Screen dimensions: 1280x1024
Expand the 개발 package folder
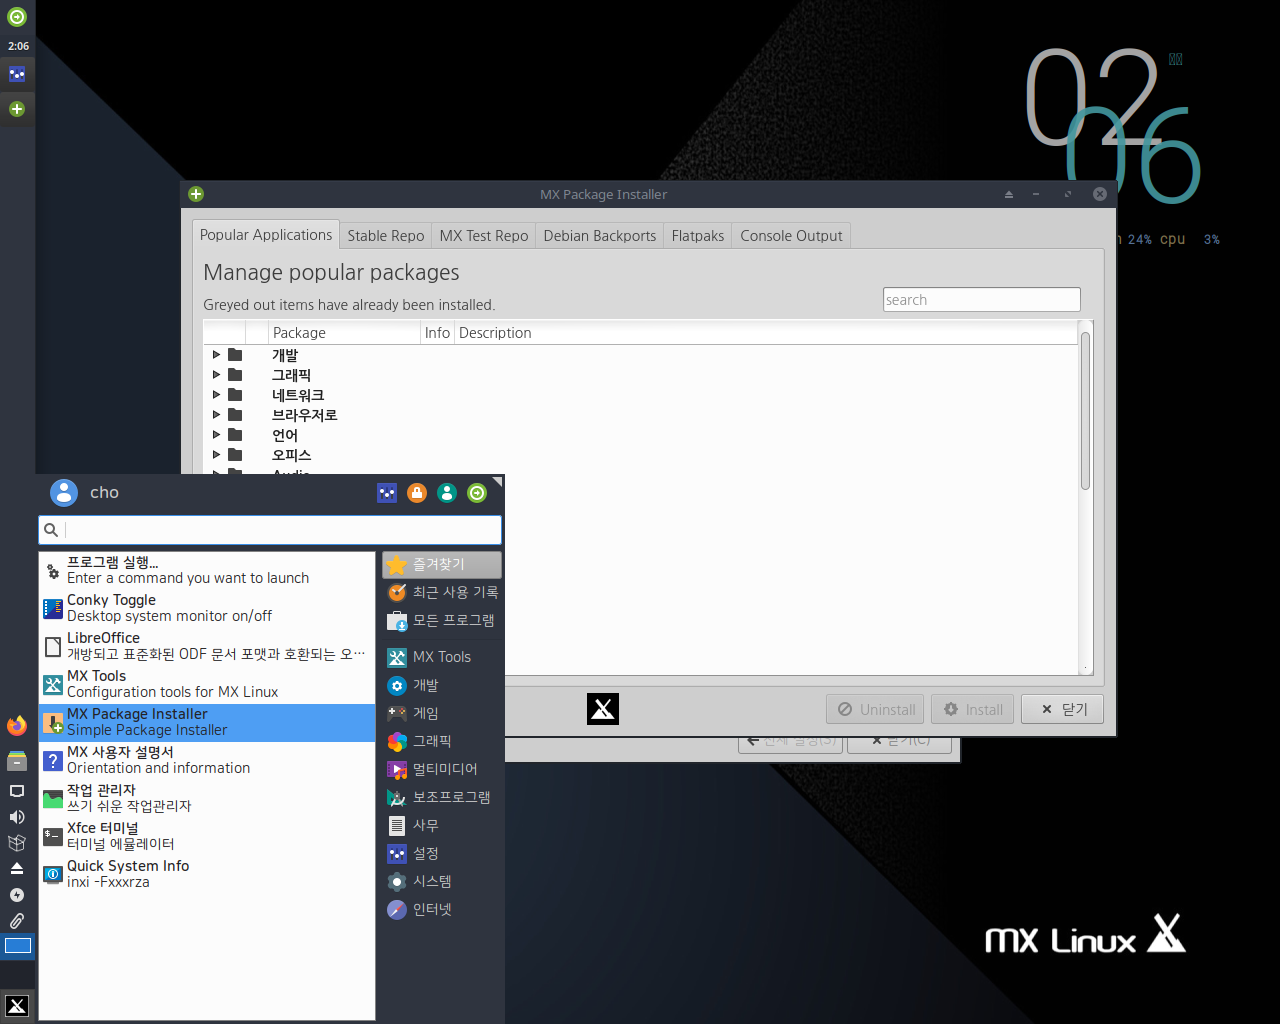coord(216,355)
